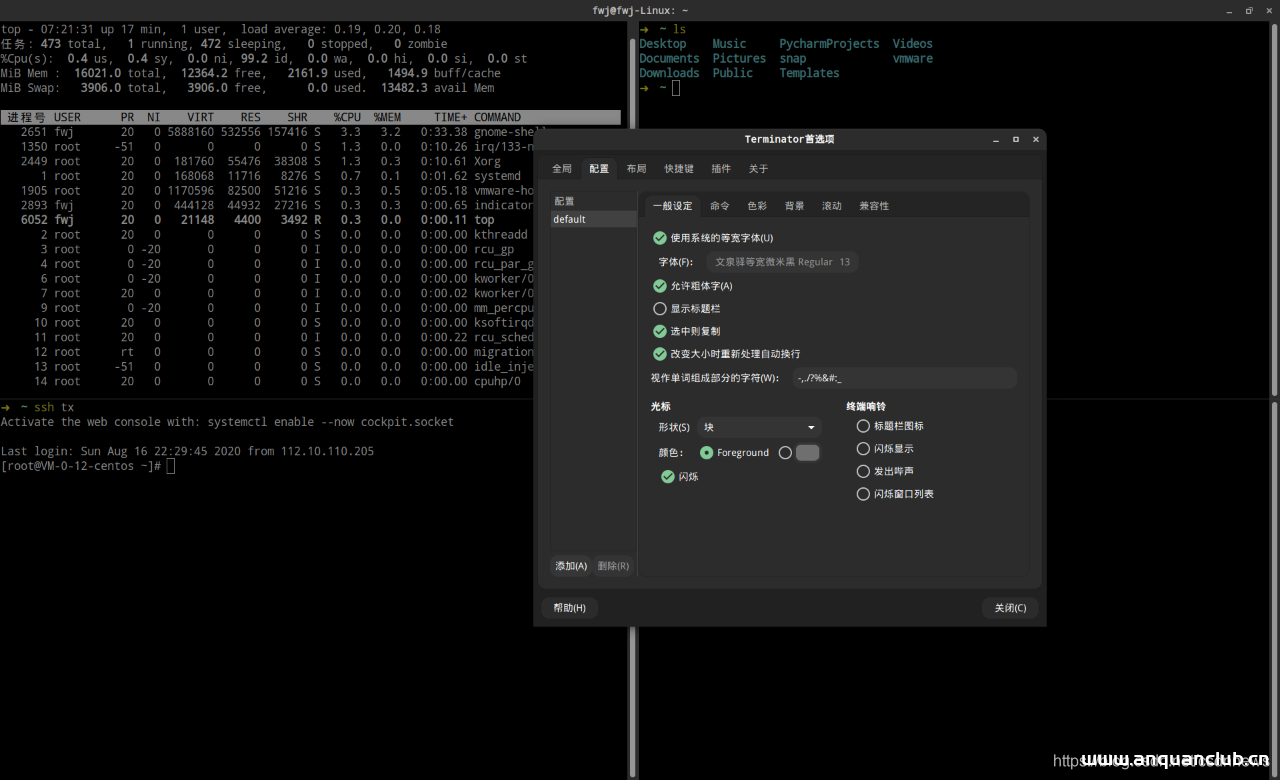This screenshot has height=780, width=1280.
Task: Open the gray custom cursor color swatch
Action: point(807,453)
